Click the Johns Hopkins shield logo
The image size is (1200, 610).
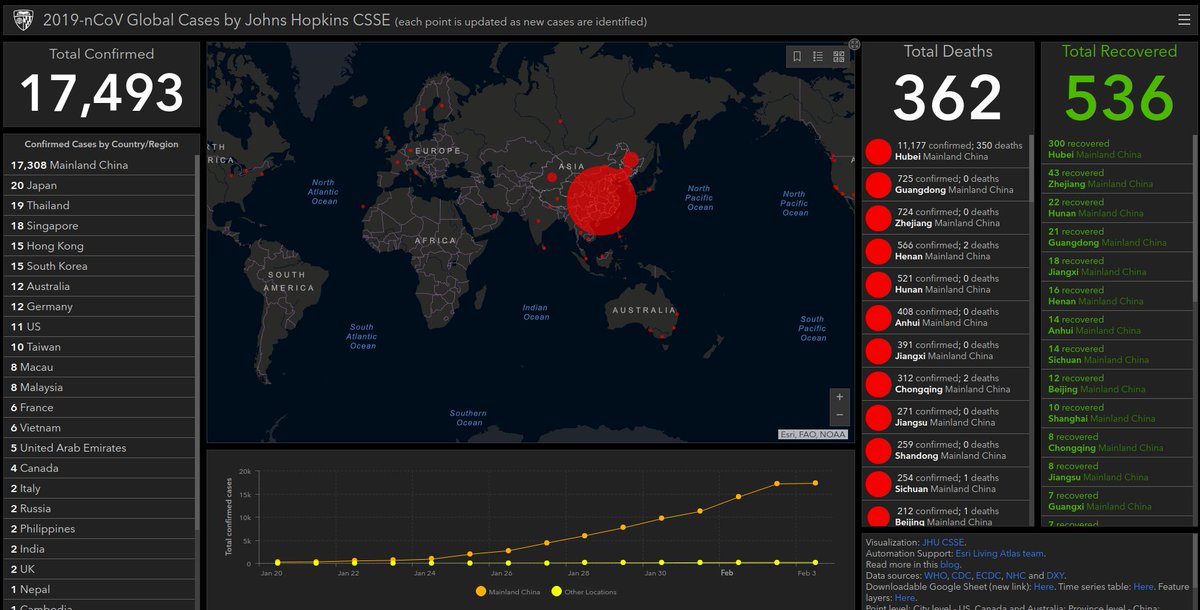23,19
